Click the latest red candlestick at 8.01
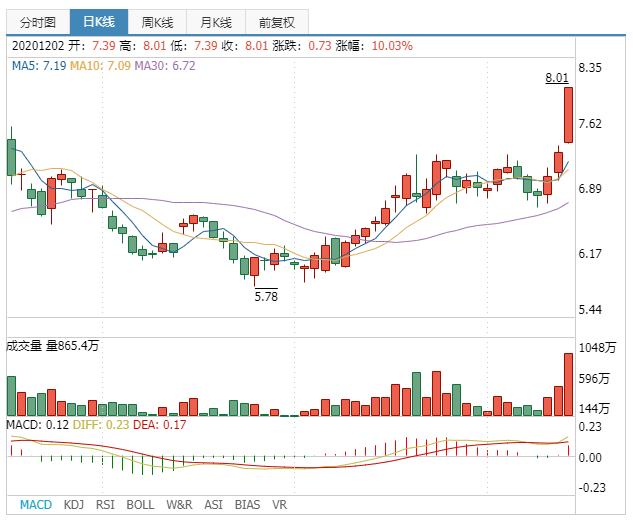Screen dimensions: 633x526 coord(568,115)
